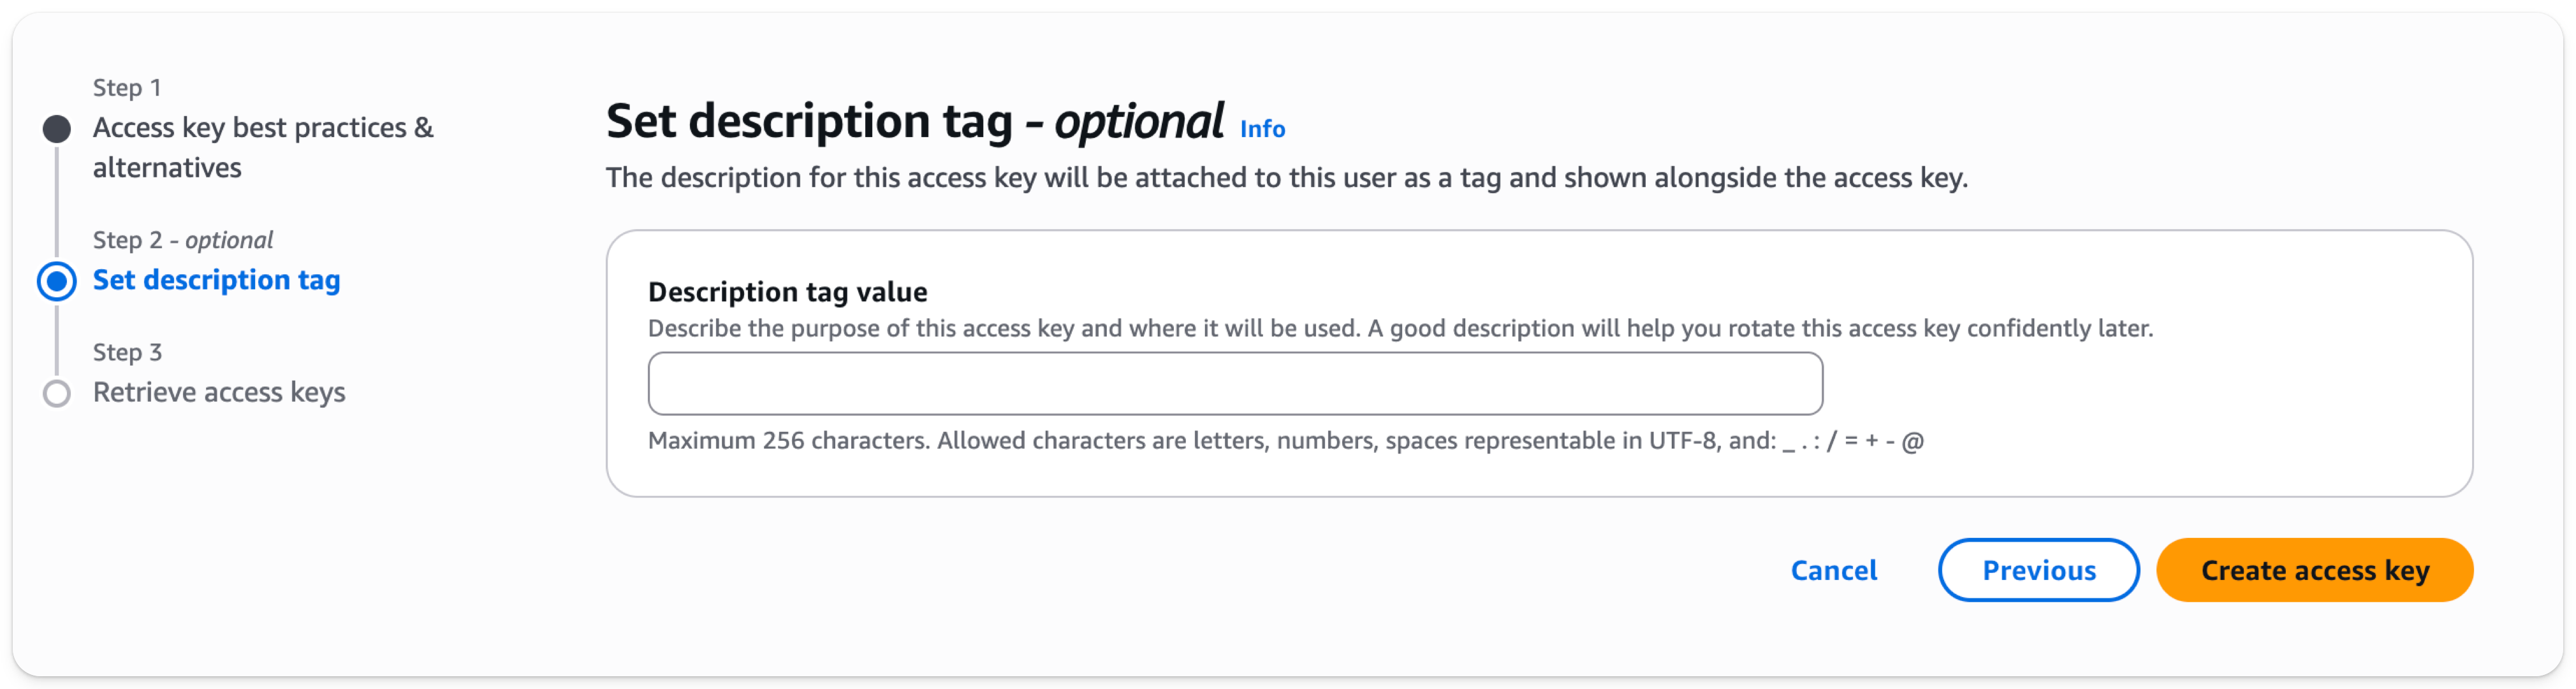The width and height of the screenshot is (2576, 689).
Task: Select the active Step 2 circle indicator
Action: (x=57, y=281)
